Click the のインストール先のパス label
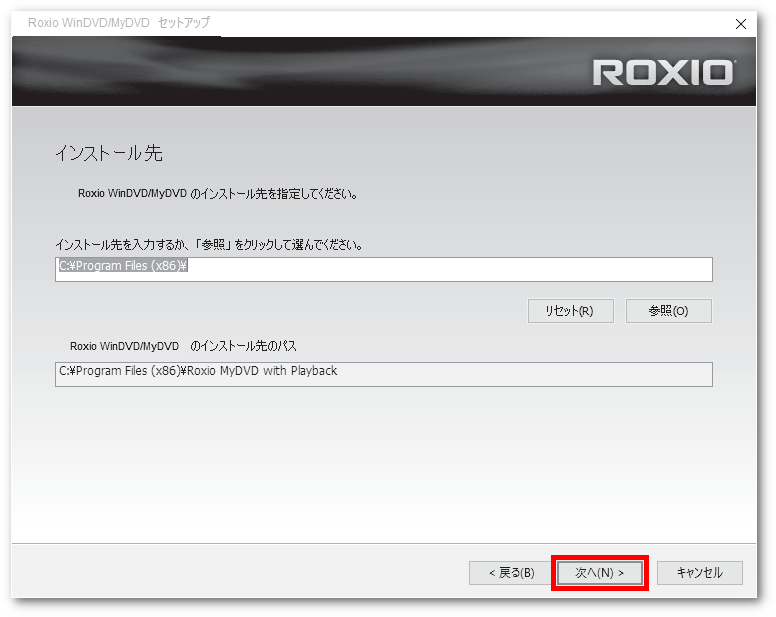 [243, 346]
